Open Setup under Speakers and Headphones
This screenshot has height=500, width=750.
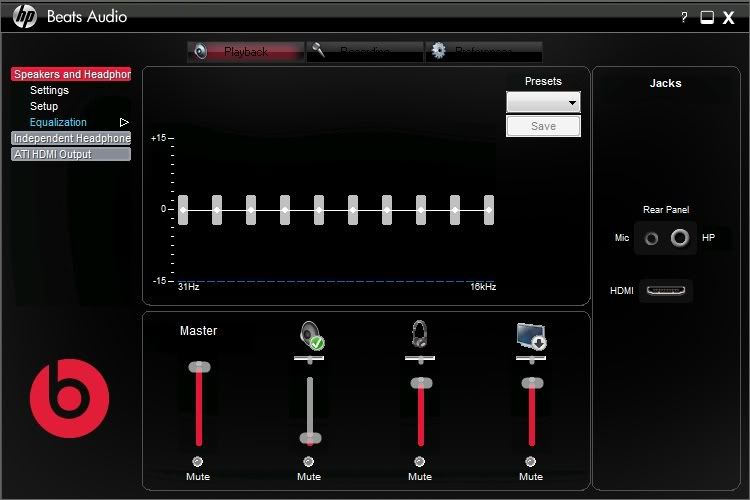(x=44, y=106)
